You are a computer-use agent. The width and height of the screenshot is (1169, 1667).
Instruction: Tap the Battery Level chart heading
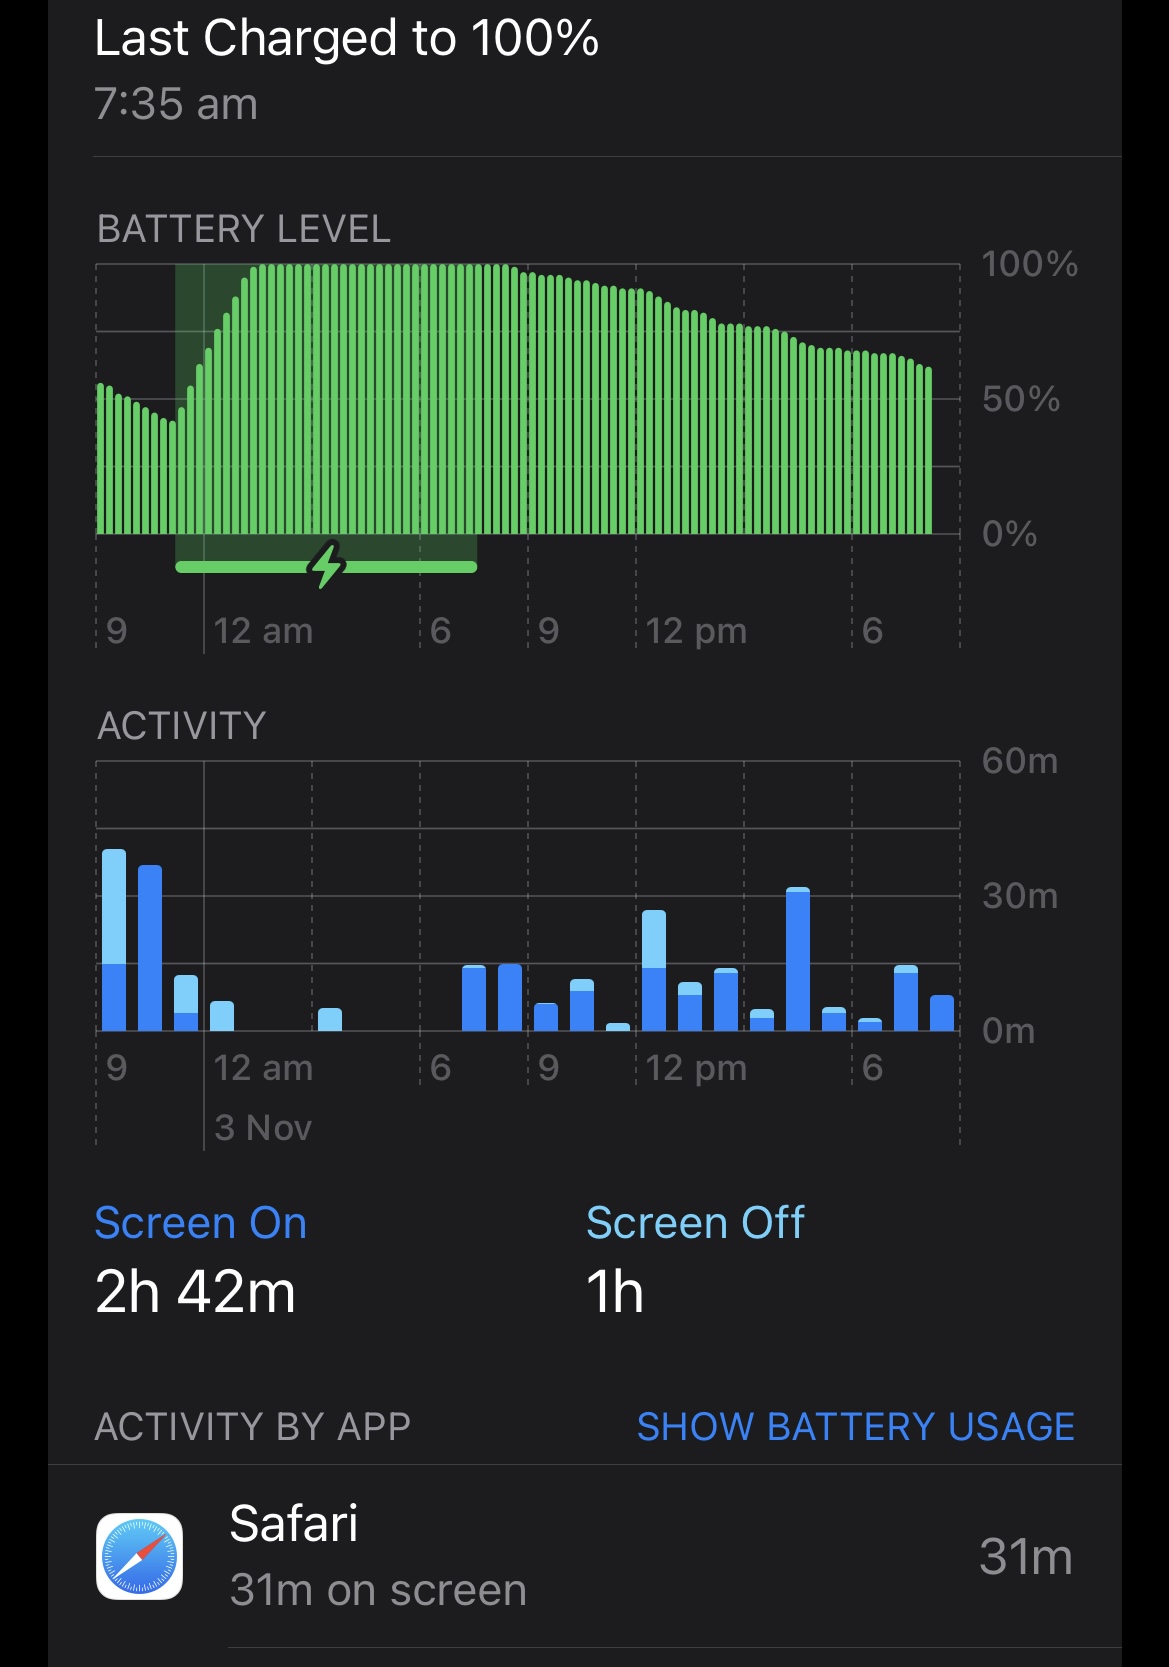(x=243, y=229)
